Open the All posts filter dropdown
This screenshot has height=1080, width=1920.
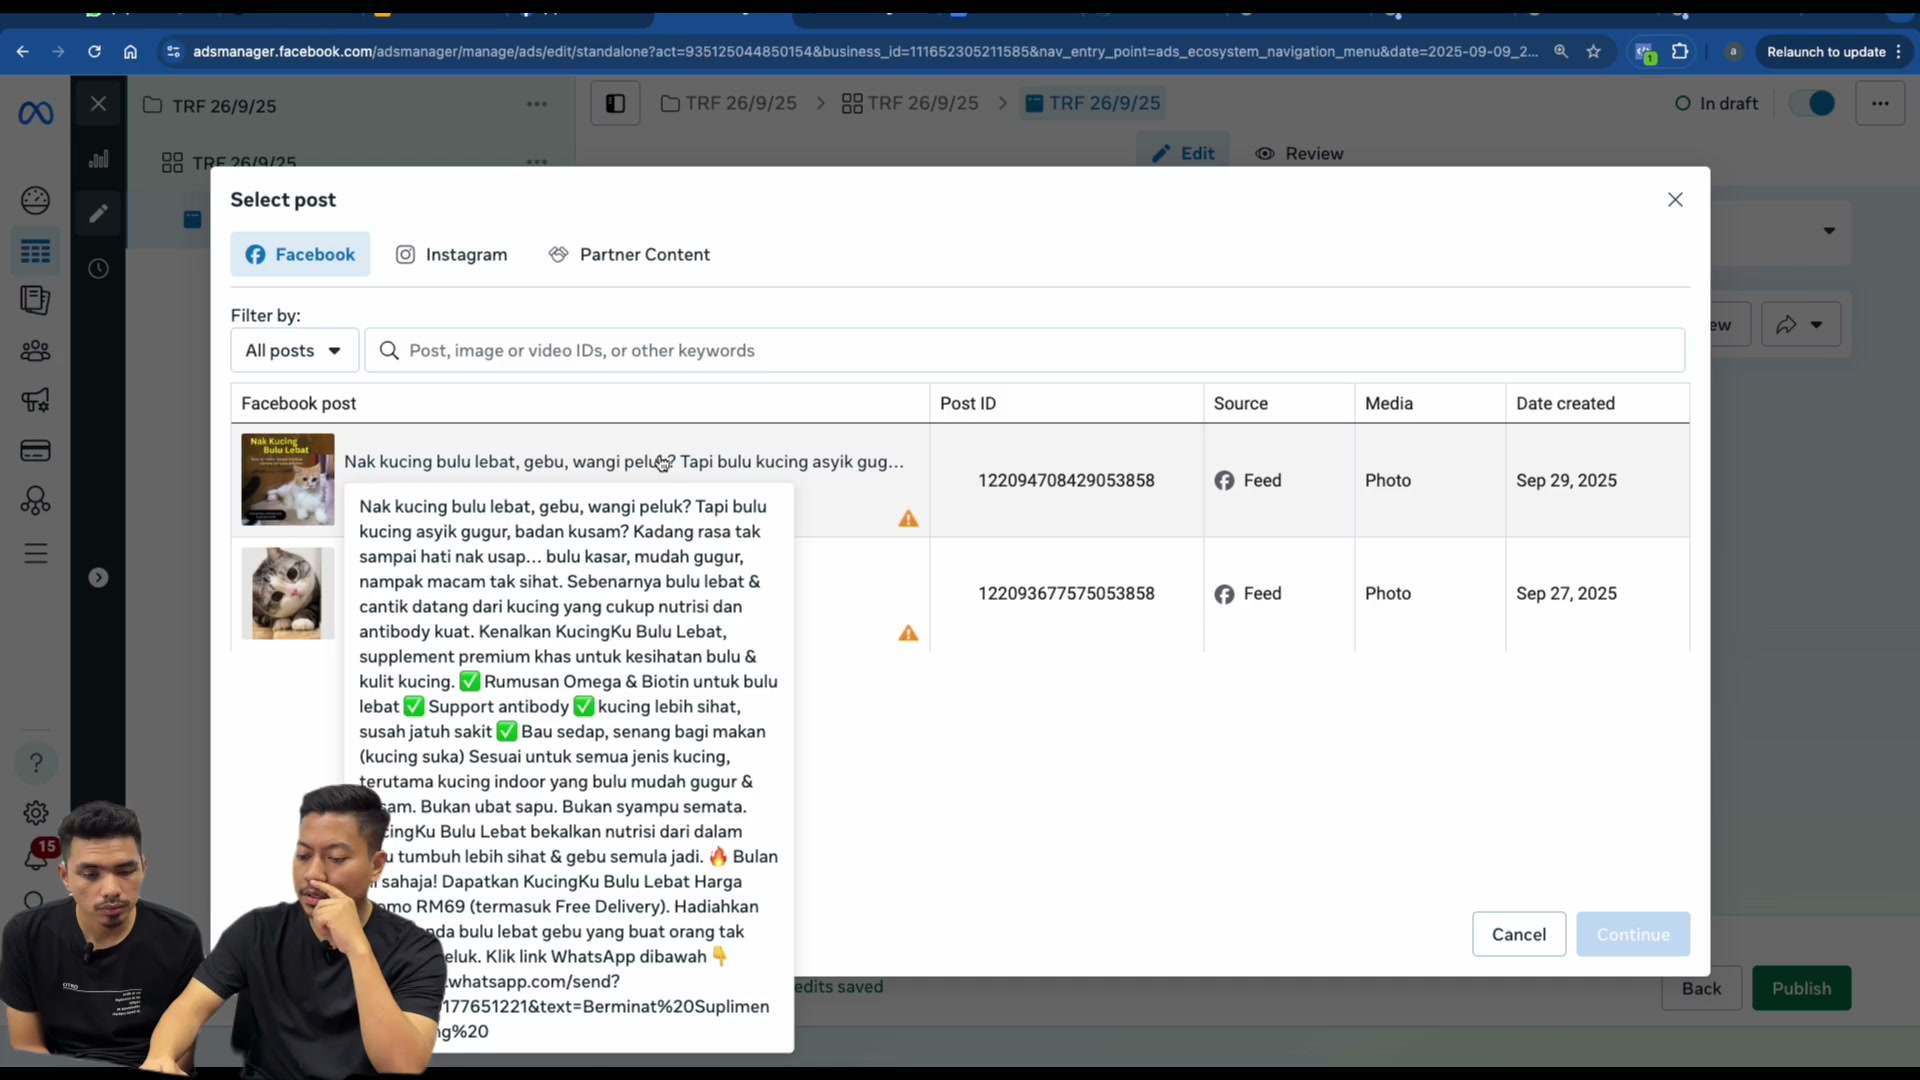pos(294,350)
